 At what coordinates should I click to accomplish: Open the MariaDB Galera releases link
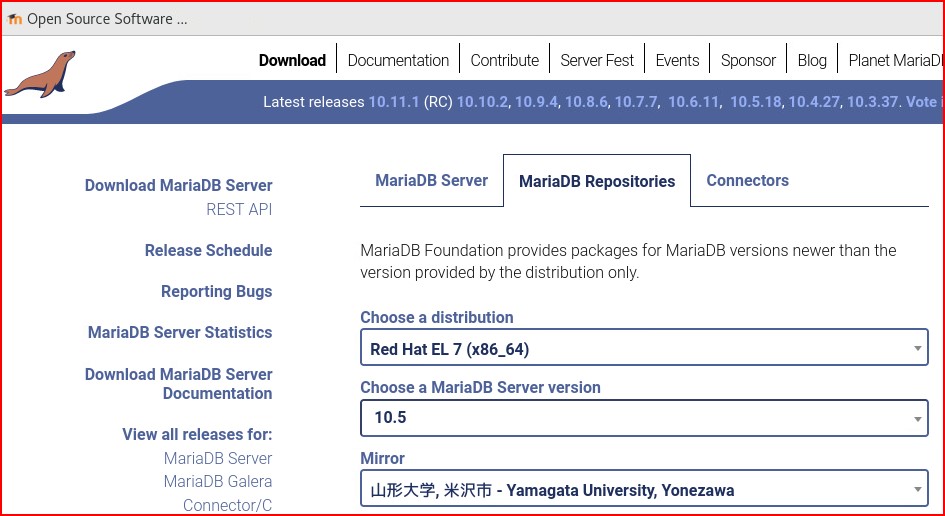point(218,482)
